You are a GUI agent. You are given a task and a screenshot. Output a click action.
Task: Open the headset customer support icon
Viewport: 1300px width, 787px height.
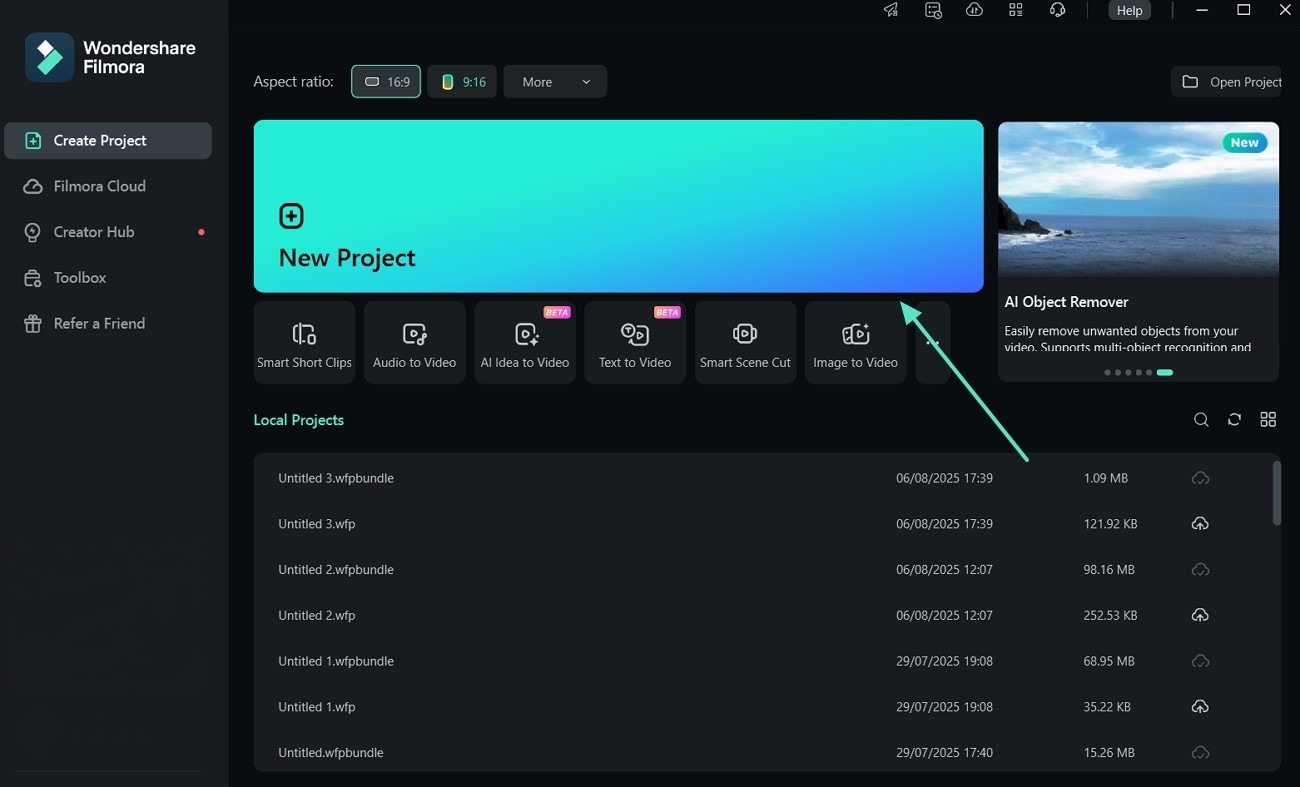click(x=1057, y=10)
